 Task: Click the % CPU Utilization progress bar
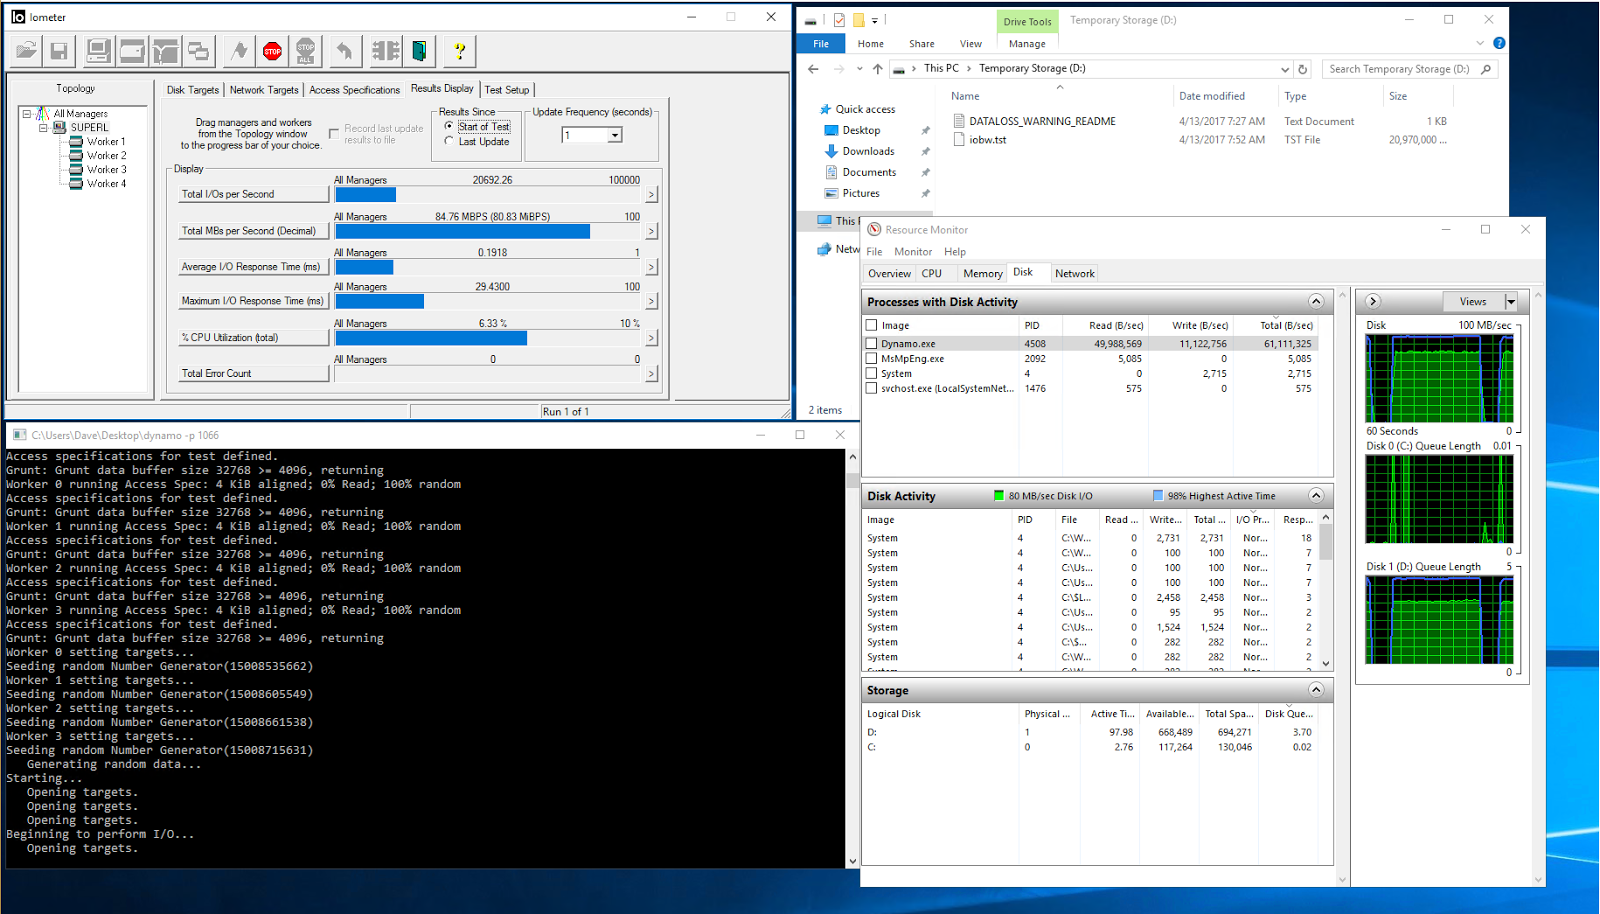pos(489,338)
